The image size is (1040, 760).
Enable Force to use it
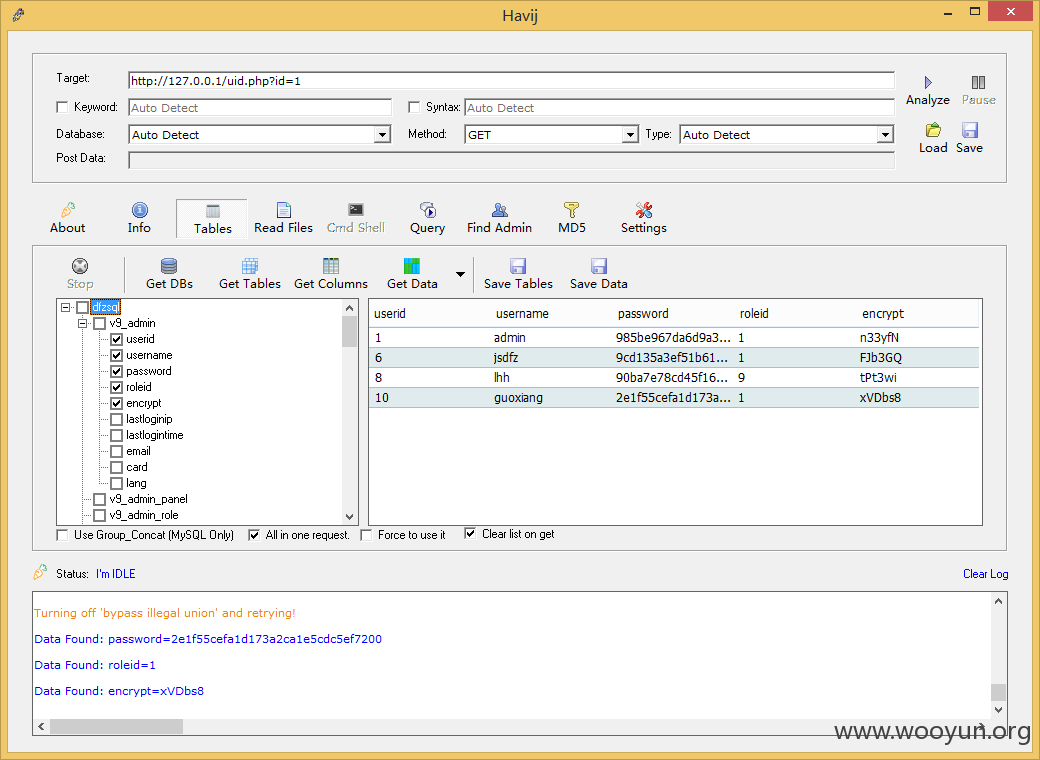click(366, 535)
